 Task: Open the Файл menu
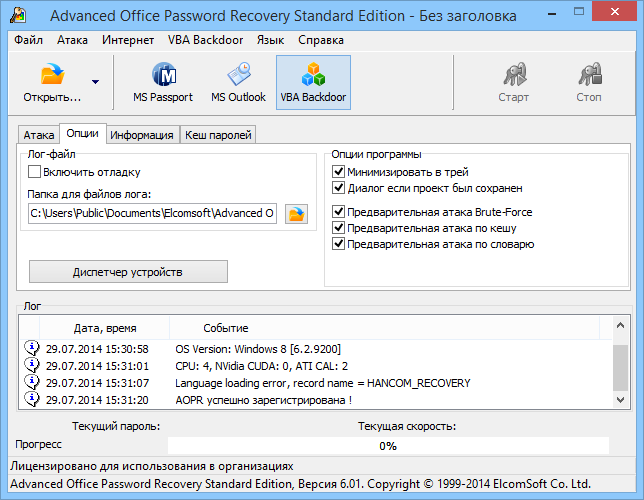[29, 40]
